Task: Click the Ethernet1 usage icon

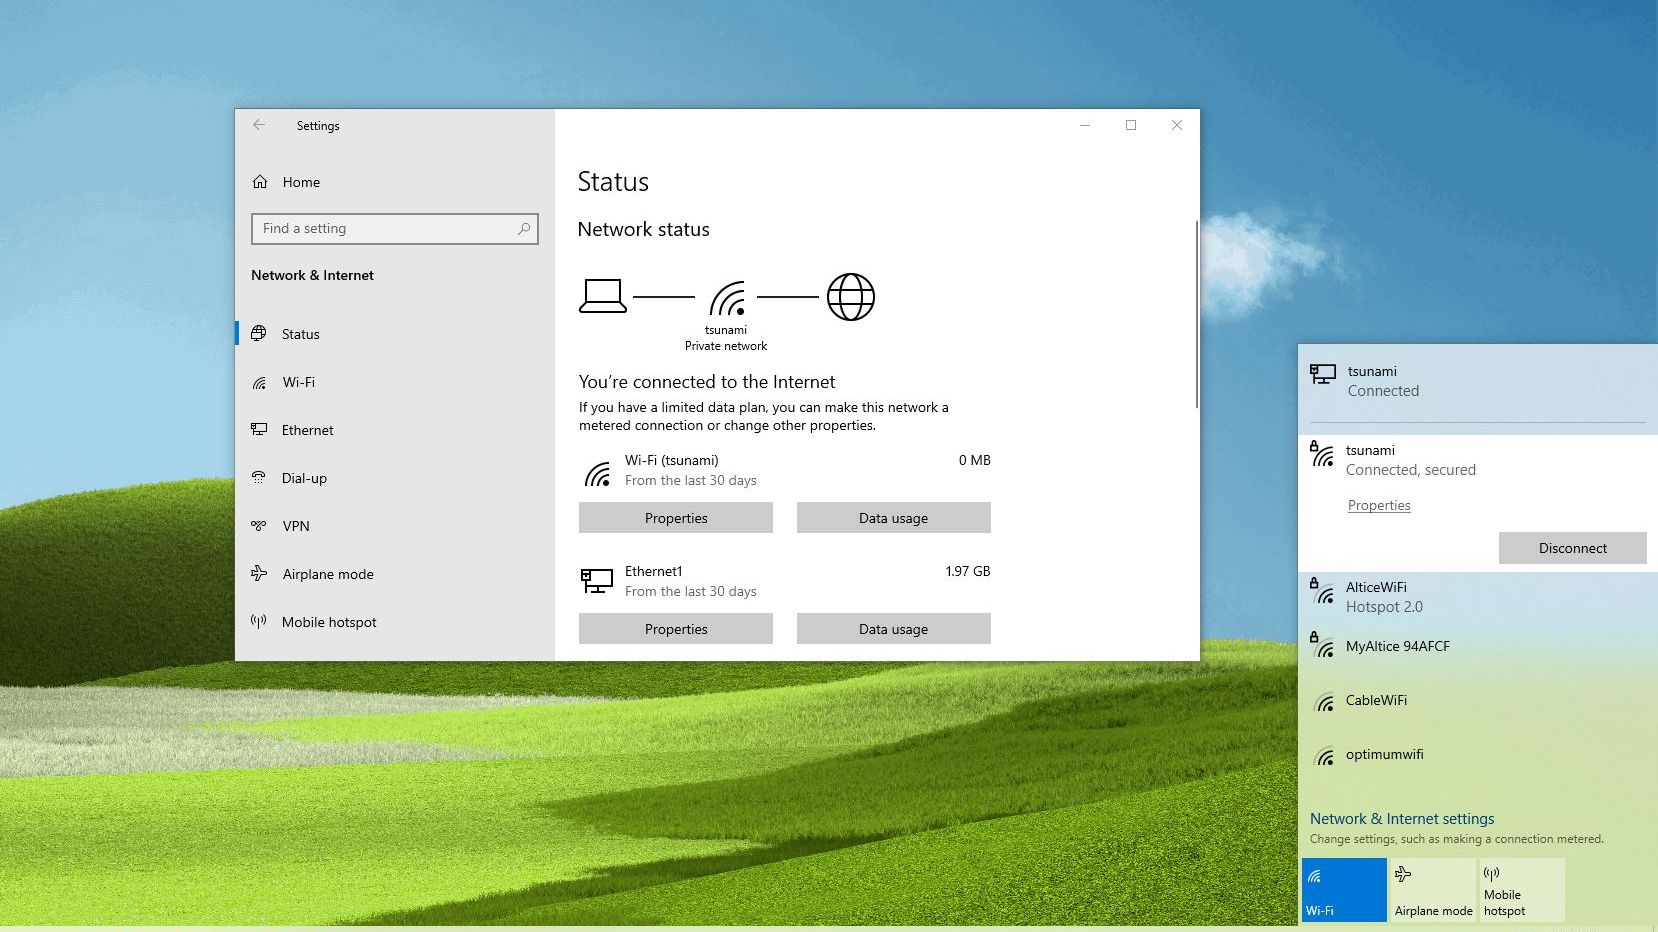Action: tap(597, 580)
